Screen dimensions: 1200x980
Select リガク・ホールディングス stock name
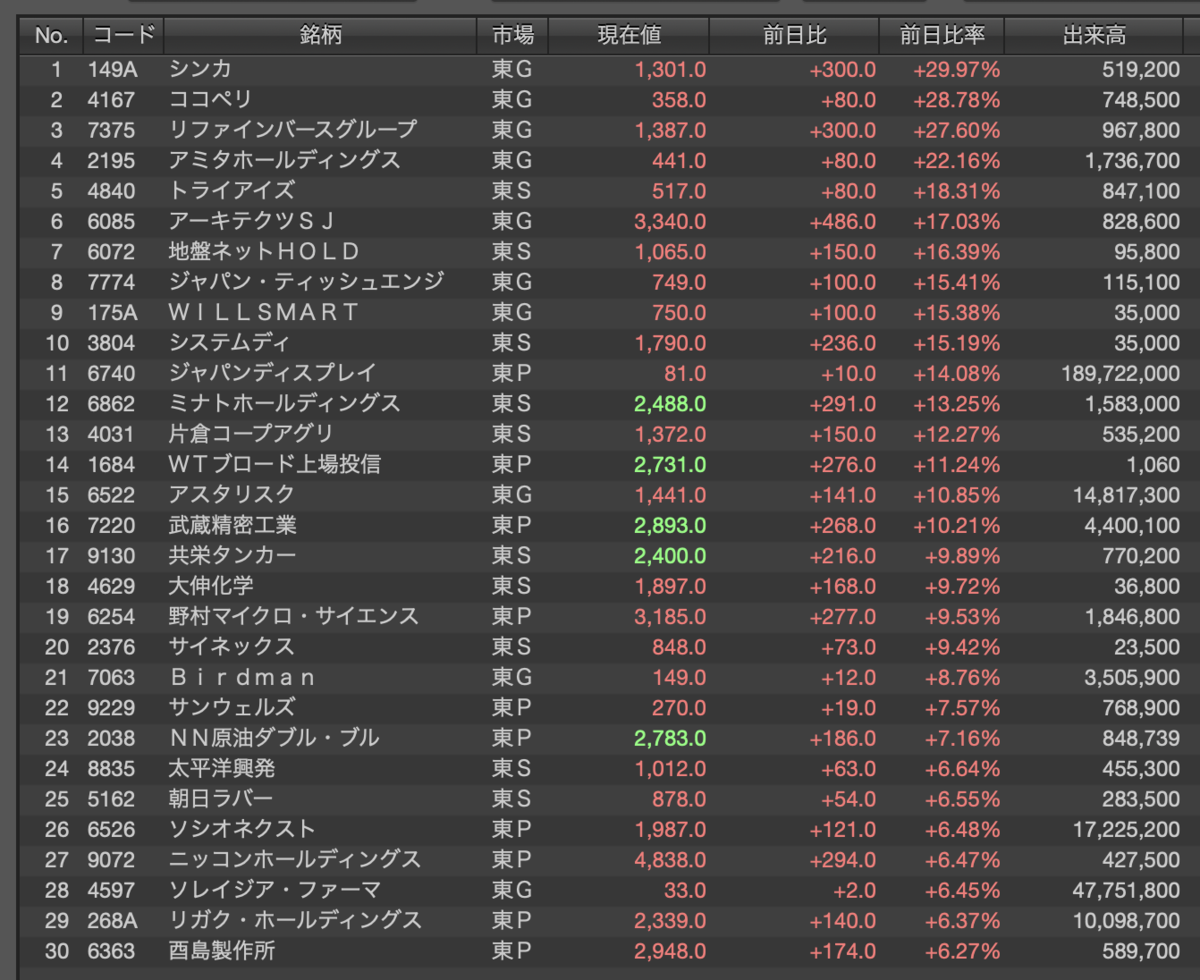(296, 920)
